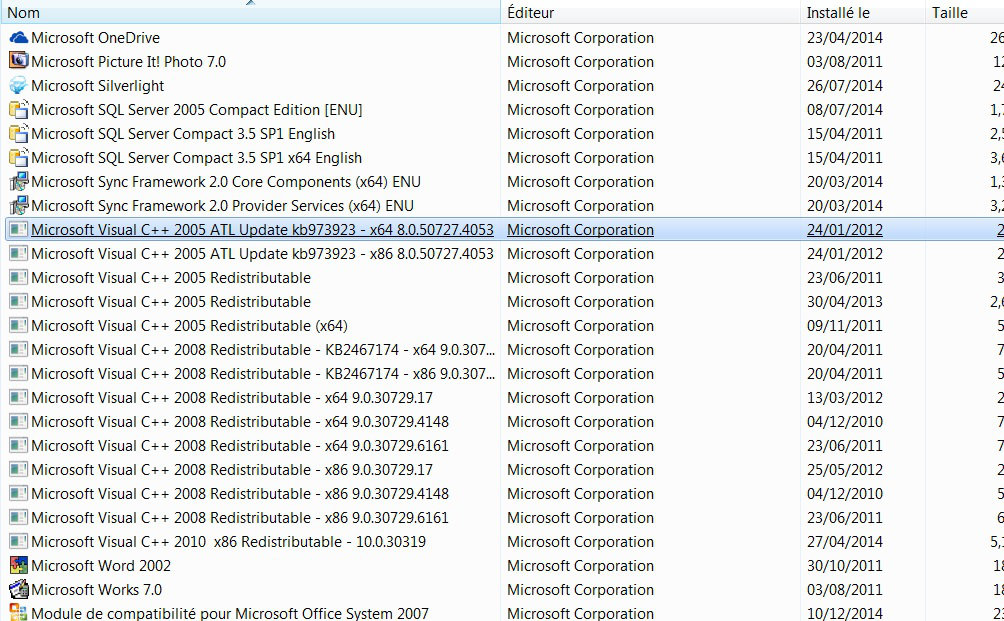Click highlighted date 24/01/2012 in ATL x64 row
Screen dimensions: 1004x621
pyautogui.click(x=845, y=230)
